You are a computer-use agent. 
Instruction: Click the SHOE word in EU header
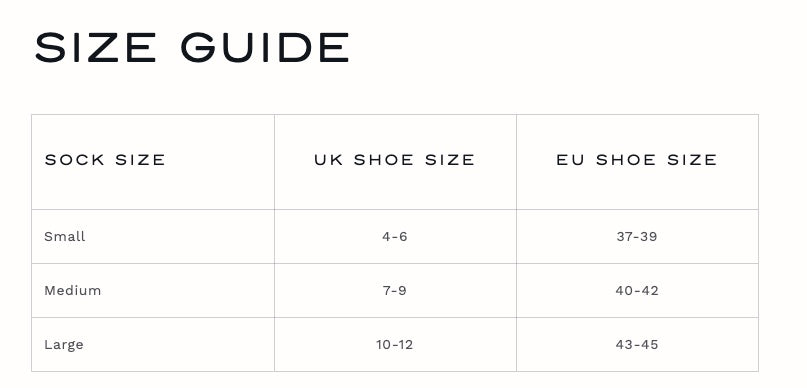coord(626,160)
